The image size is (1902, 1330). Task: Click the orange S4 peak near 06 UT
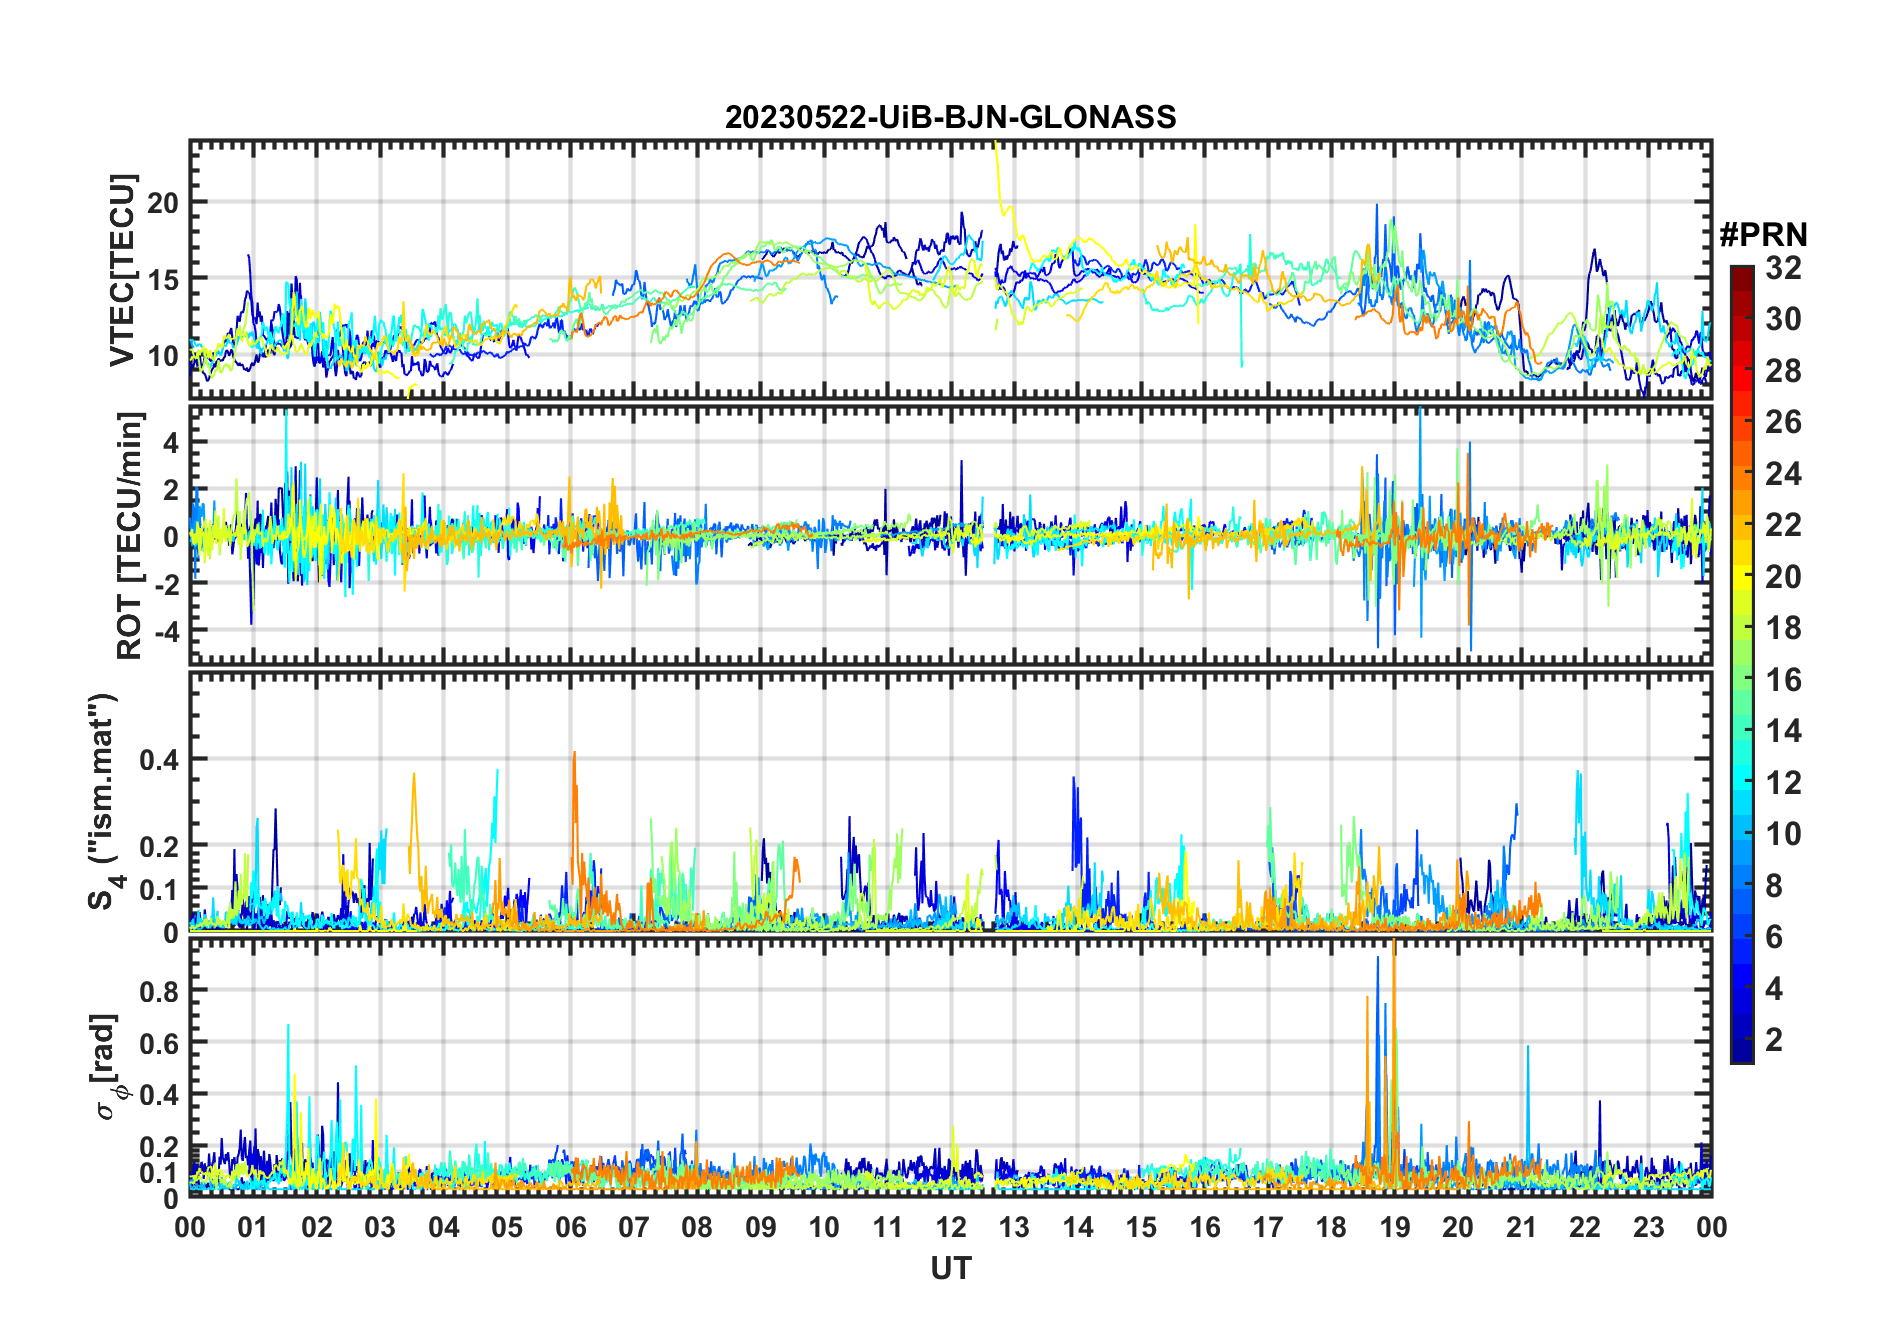(574, 757)
